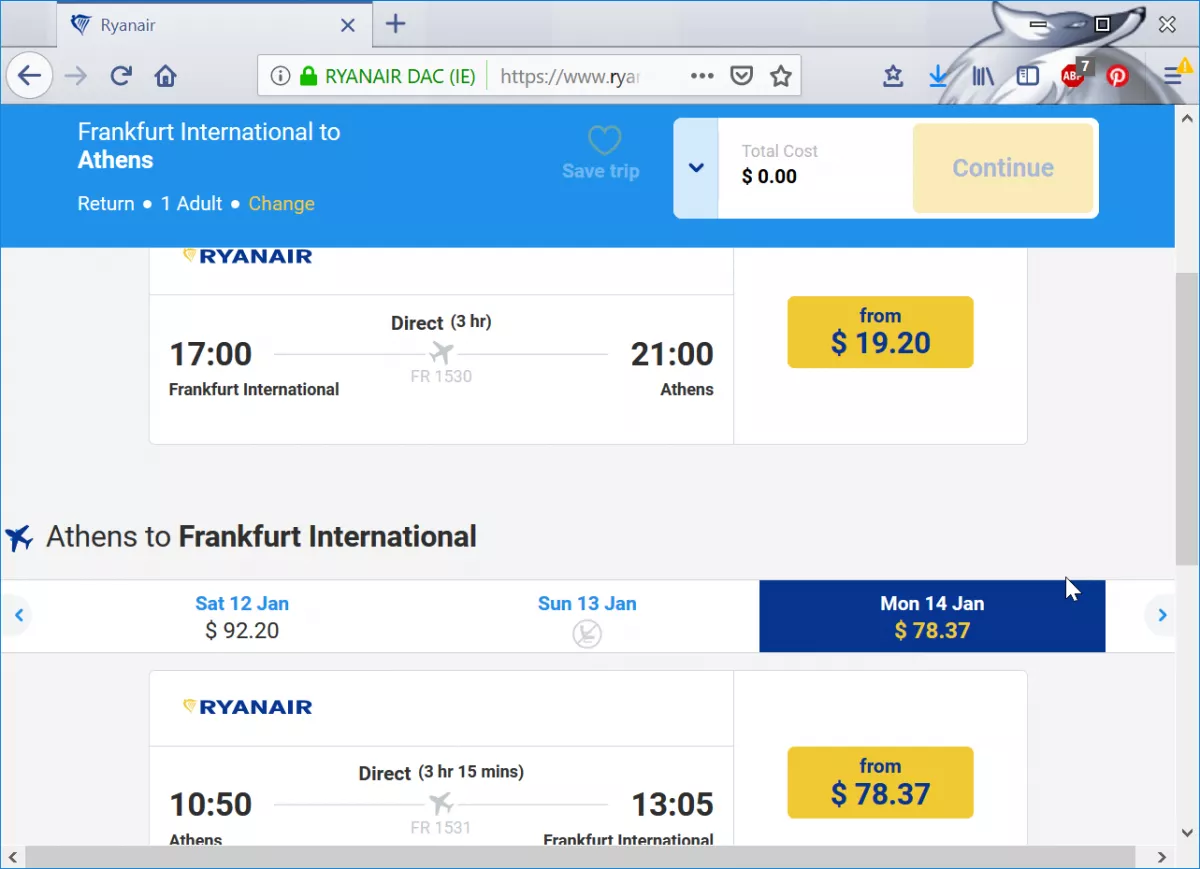This screenshot has height=869, width=1200.
Task: Show earlier return dates with left chevron
Action: (x=18, y=616)
